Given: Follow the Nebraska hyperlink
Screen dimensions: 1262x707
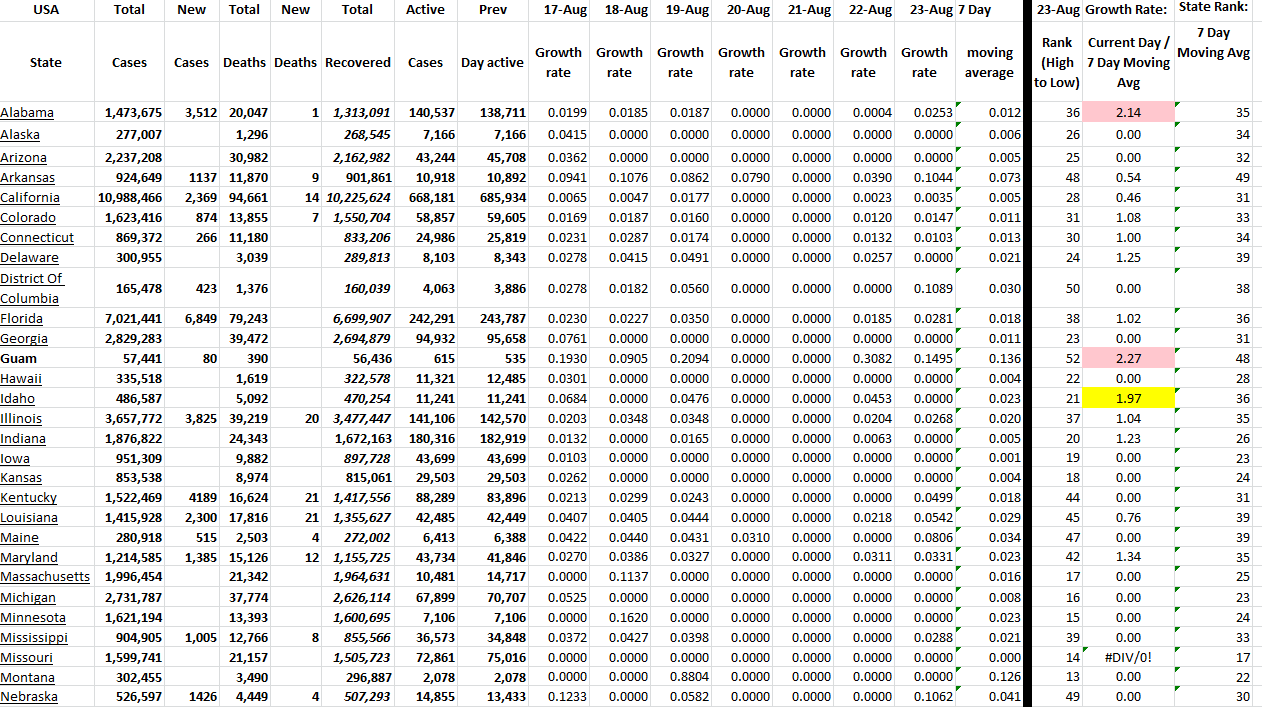Looking at the screenshot, I should 29,697.
